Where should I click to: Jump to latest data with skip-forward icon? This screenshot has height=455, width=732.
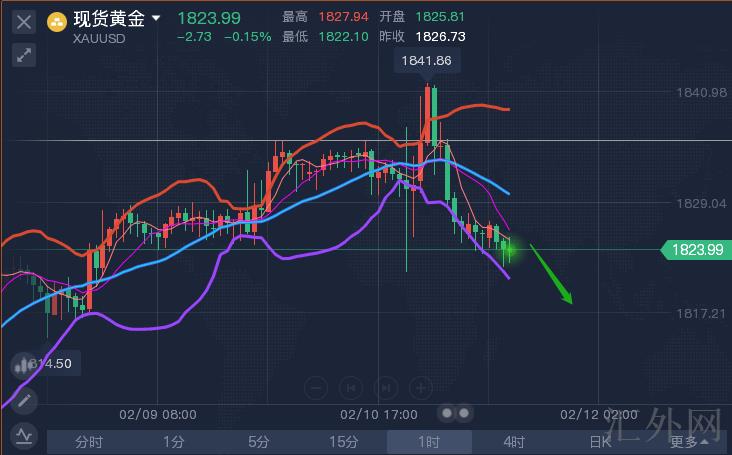click(386, 388)
